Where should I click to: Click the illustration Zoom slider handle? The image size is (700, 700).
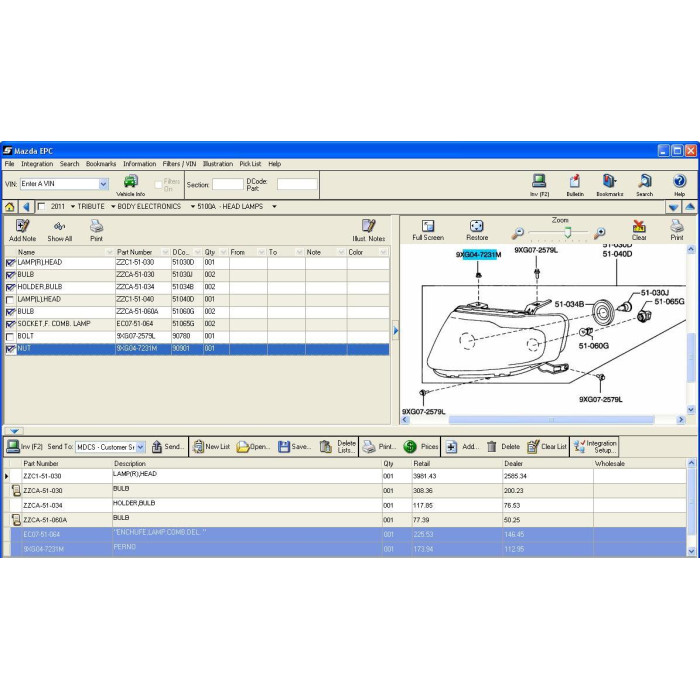click(x=567, y=232)
